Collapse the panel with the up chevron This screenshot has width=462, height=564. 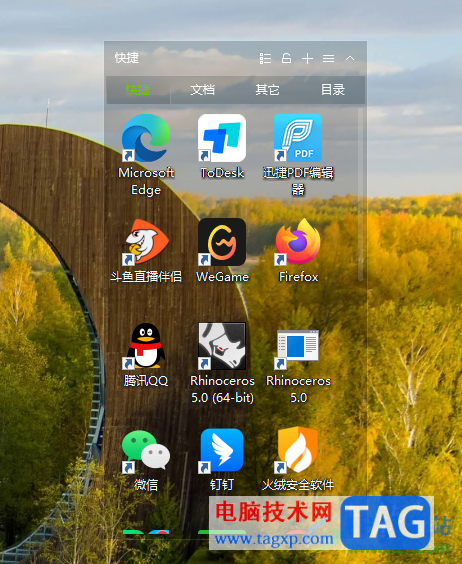click(350, 58)
